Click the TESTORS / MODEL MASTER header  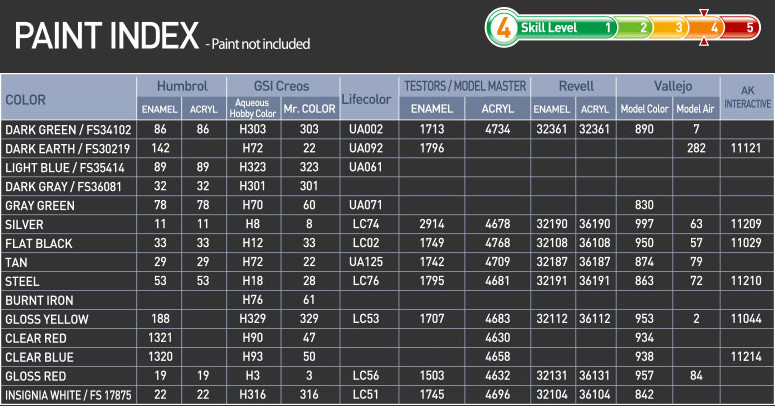tap(465, 86)
